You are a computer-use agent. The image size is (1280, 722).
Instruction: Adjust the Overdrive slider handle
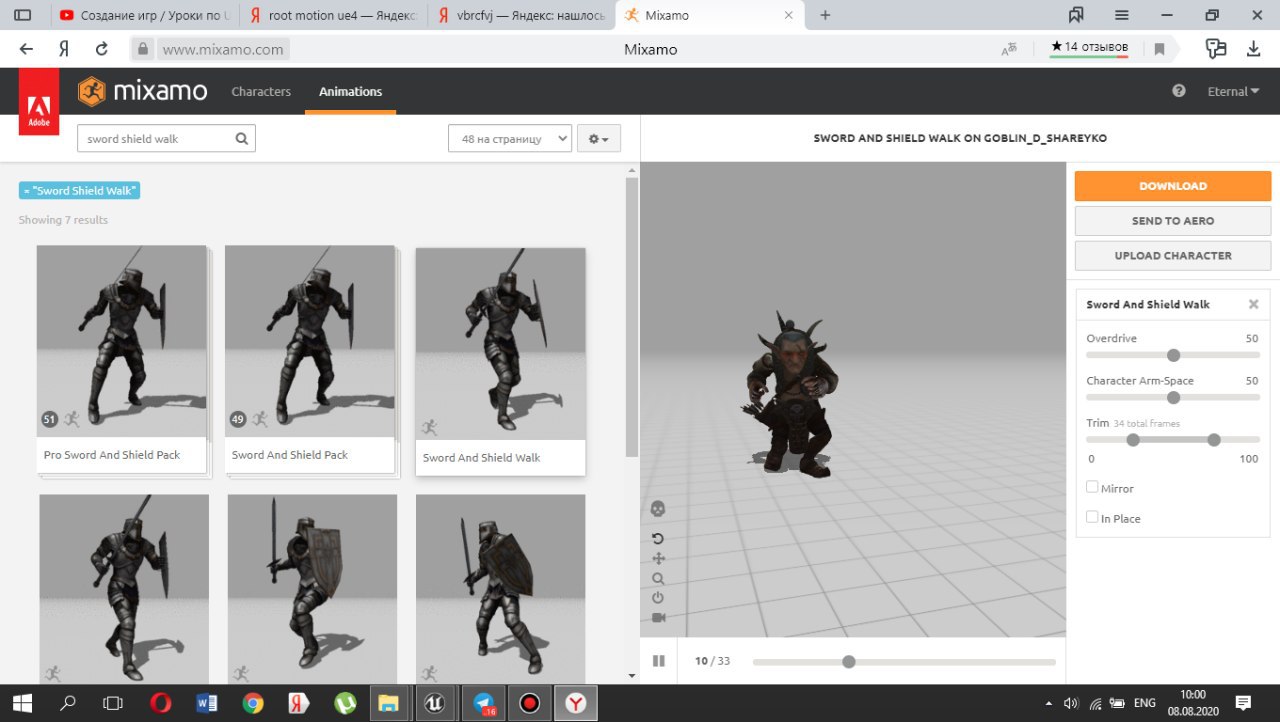pyautogui.click(x=1174, y=355)
